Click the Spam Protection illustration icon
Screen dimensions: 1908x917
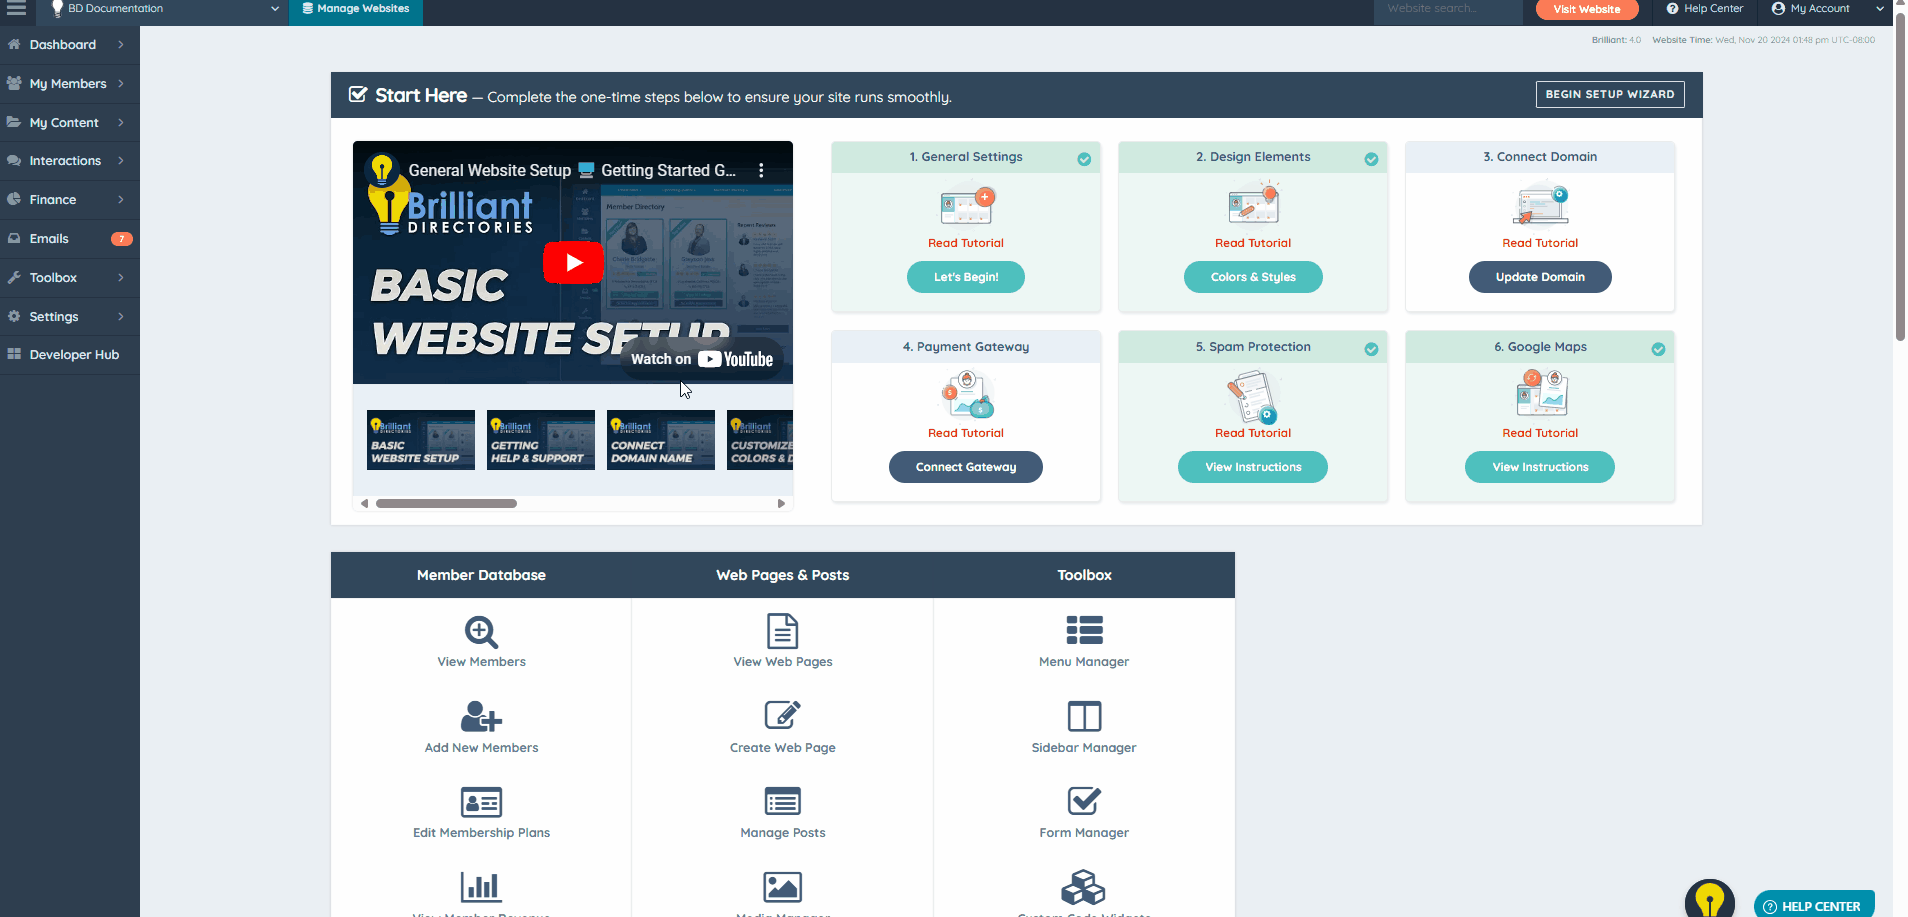click(1253, 396)
